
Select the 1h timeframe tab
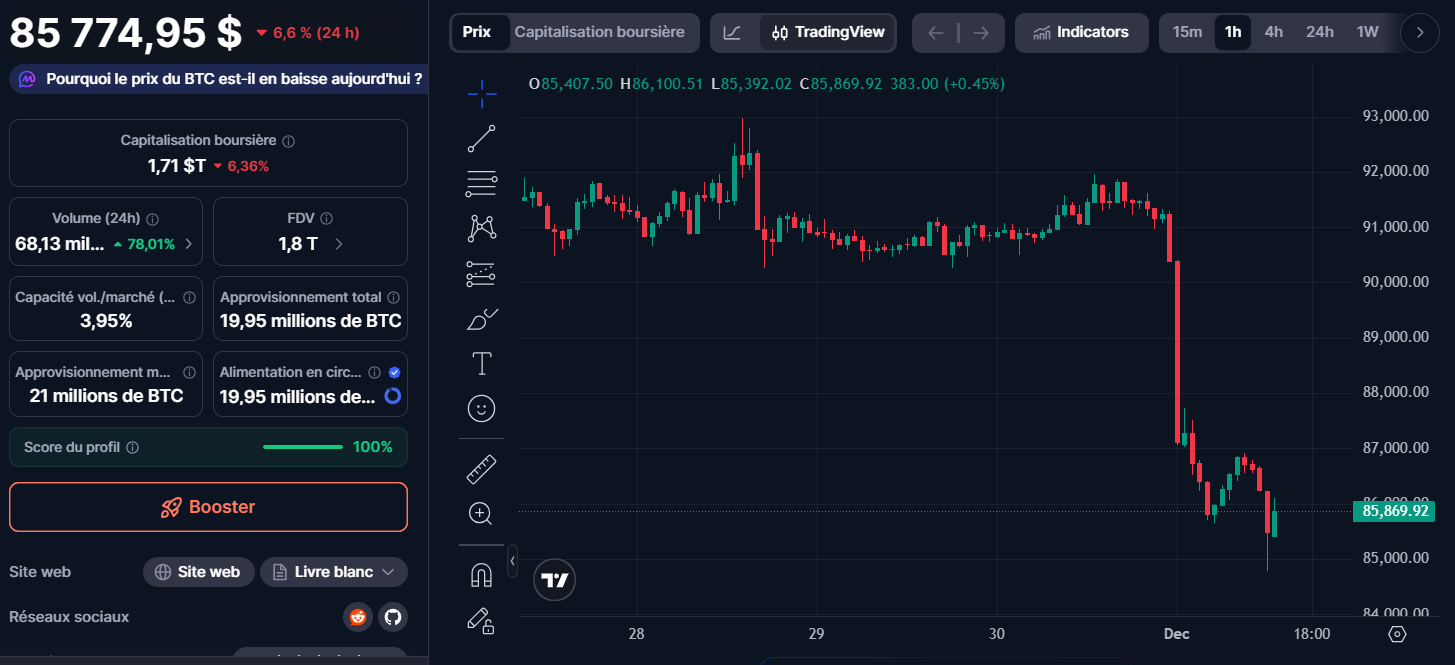1232,31
